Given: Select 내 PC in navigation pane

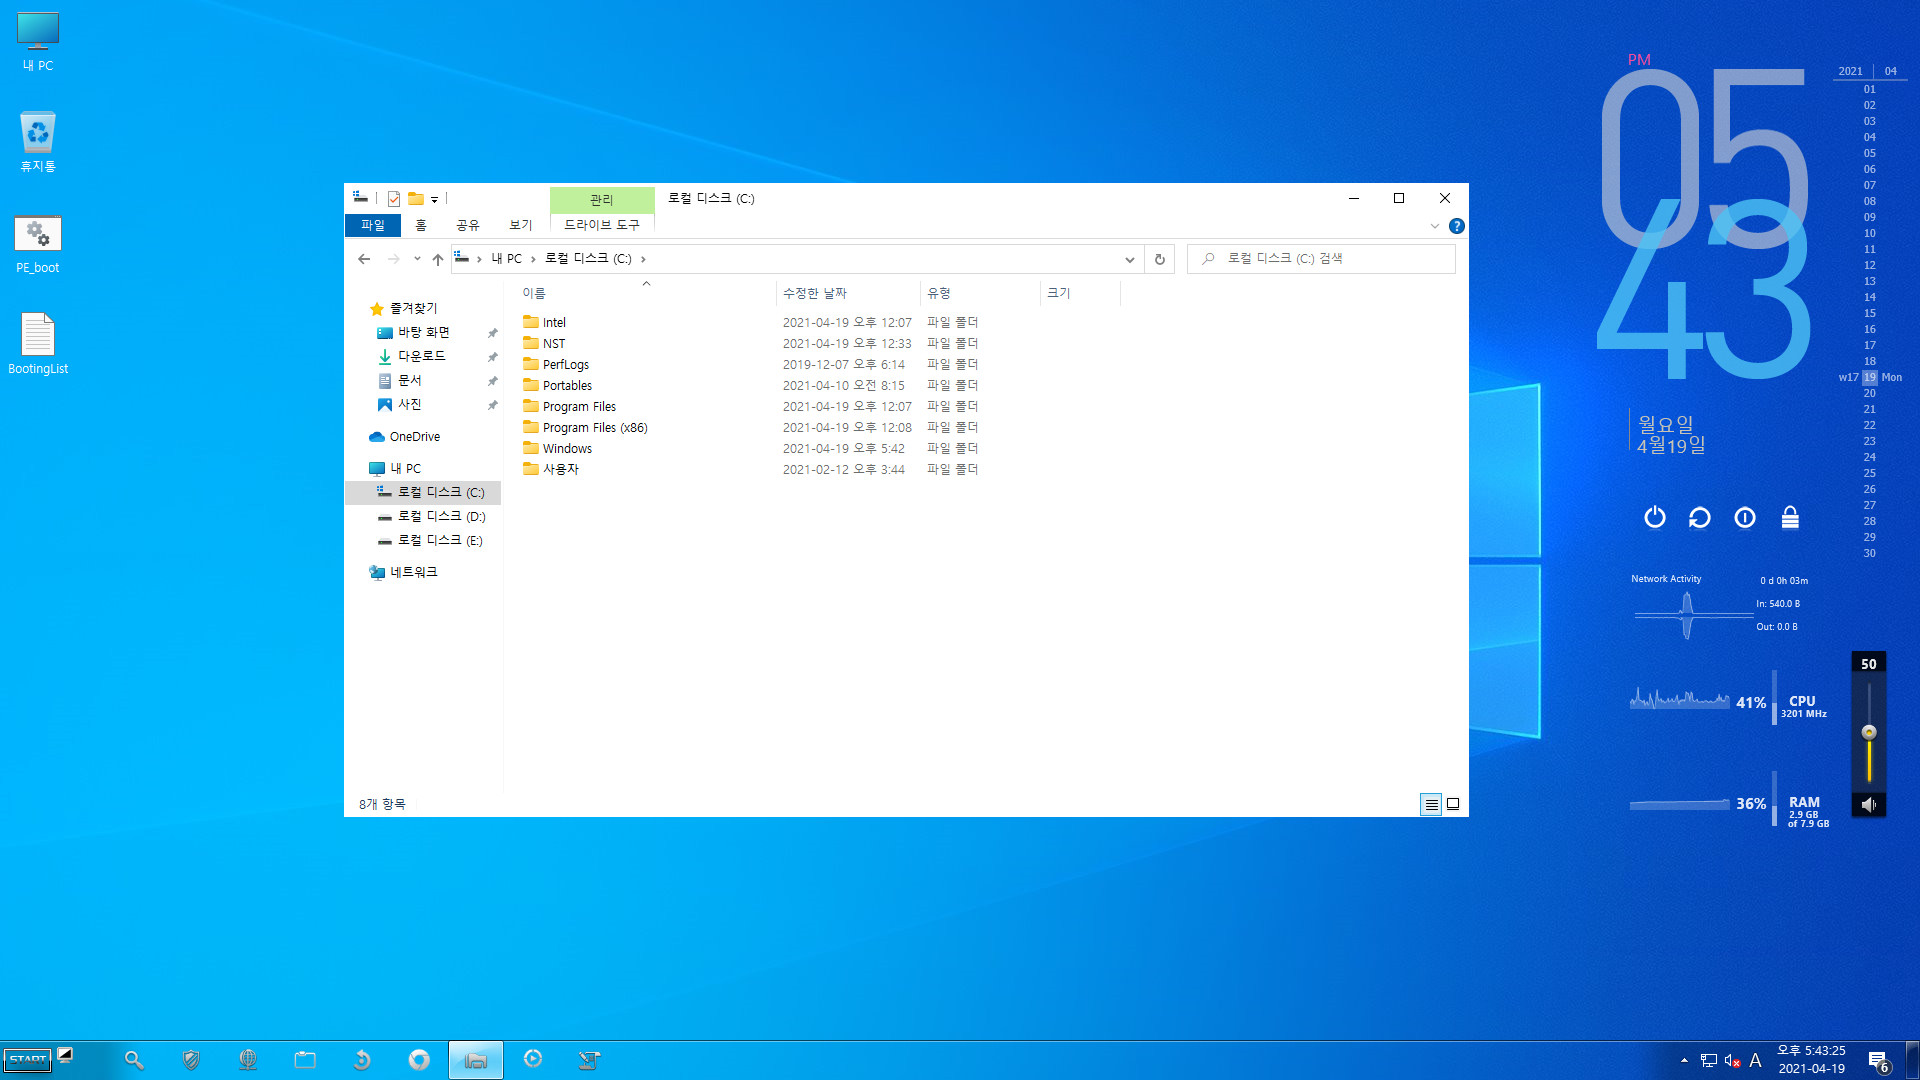Looking at the screenshot, I should click(405, 469).
